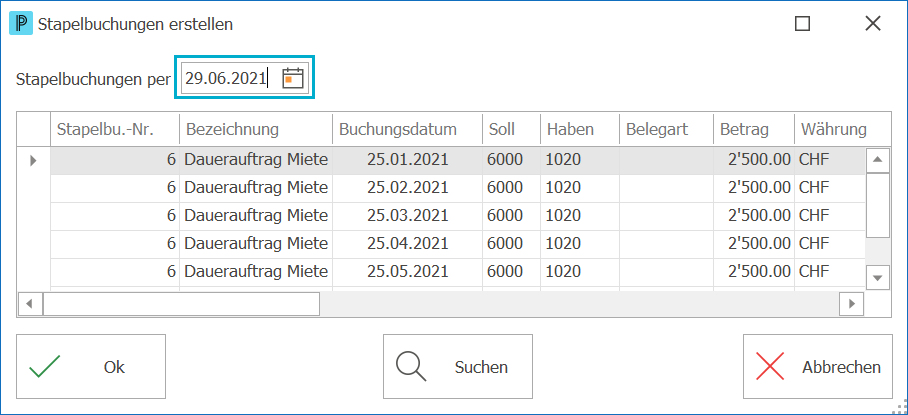The image size is (908, 415).
Task: Select booking date 25.02.2021 cell
Action: [408, 188]
